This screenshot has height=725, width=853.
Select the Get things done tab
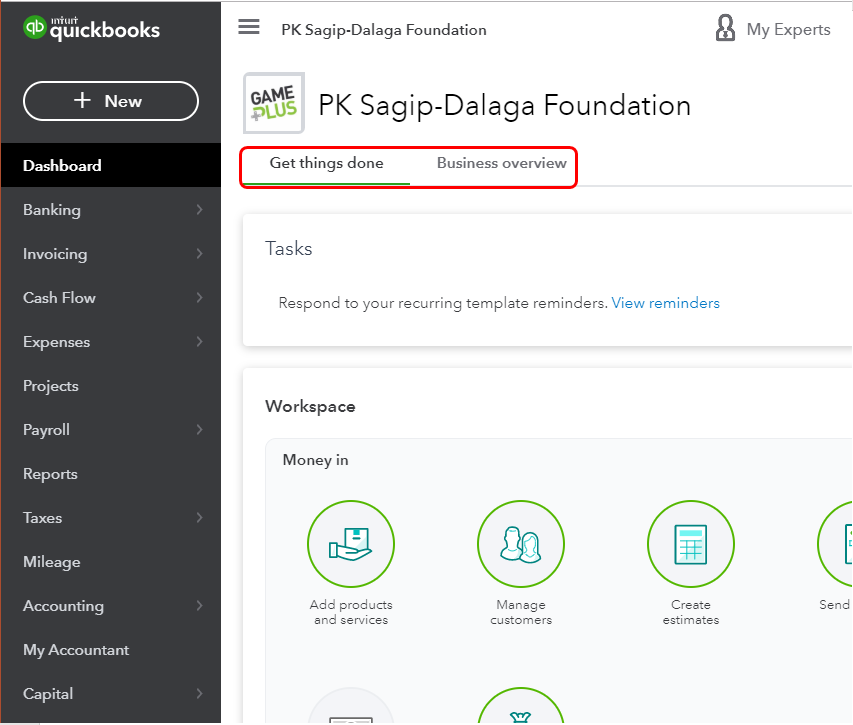(x=326, y=163)
